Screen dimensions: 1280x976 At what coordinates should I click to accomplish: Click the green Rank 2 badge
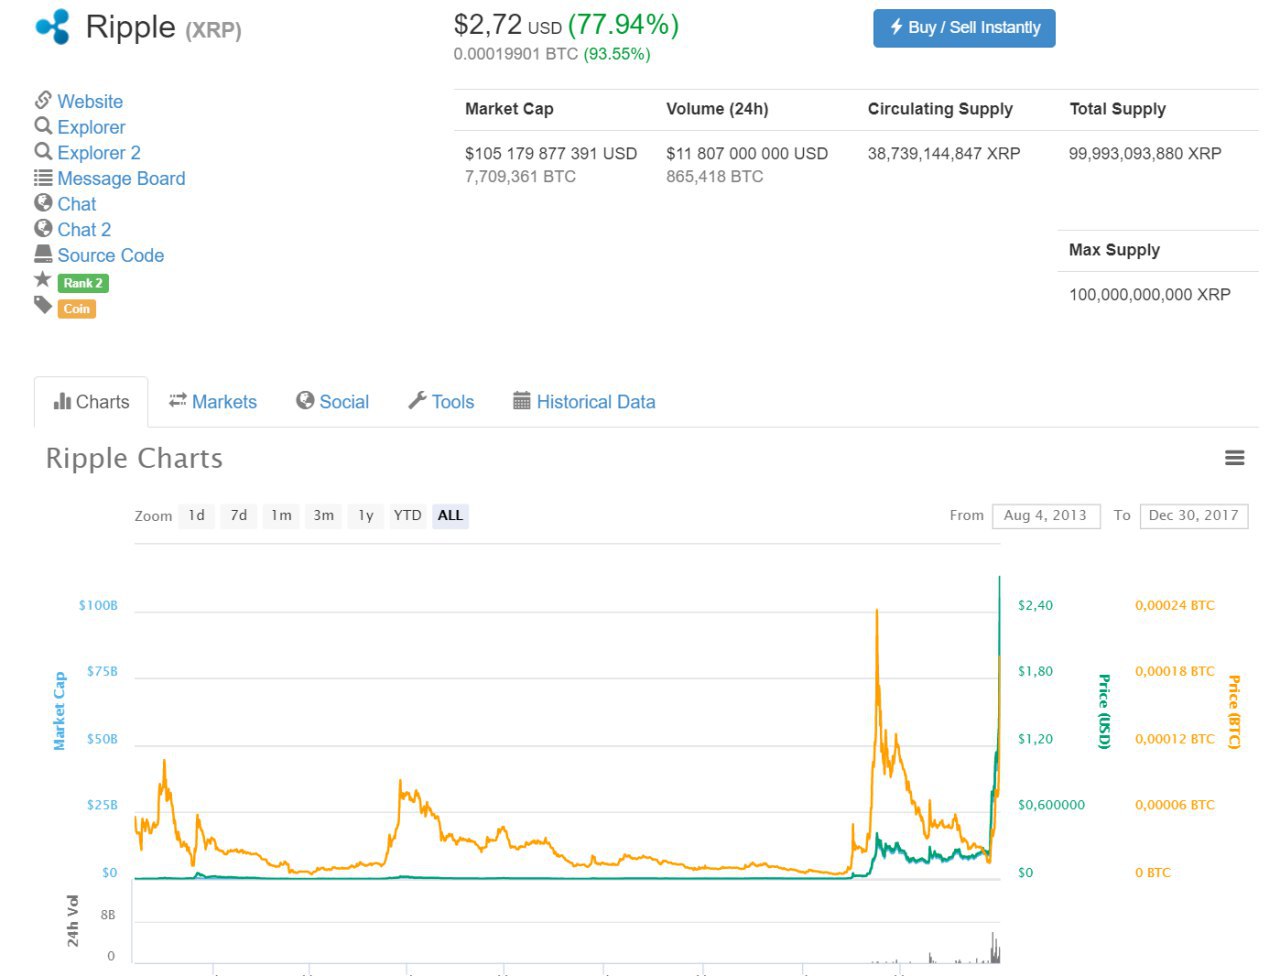pyautogui.click(x=83, y=283)
